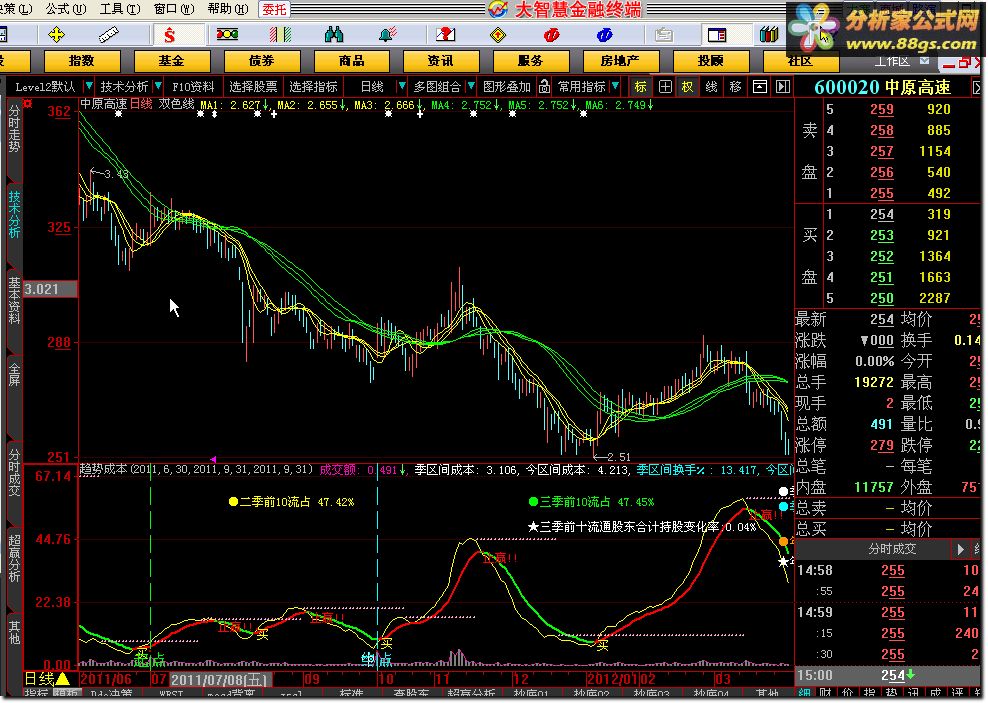The width and height of the screenshot is (988, 703).
Task: Open the 资讯 category tab
Action: pyautogui.click(x=440, y=61)
